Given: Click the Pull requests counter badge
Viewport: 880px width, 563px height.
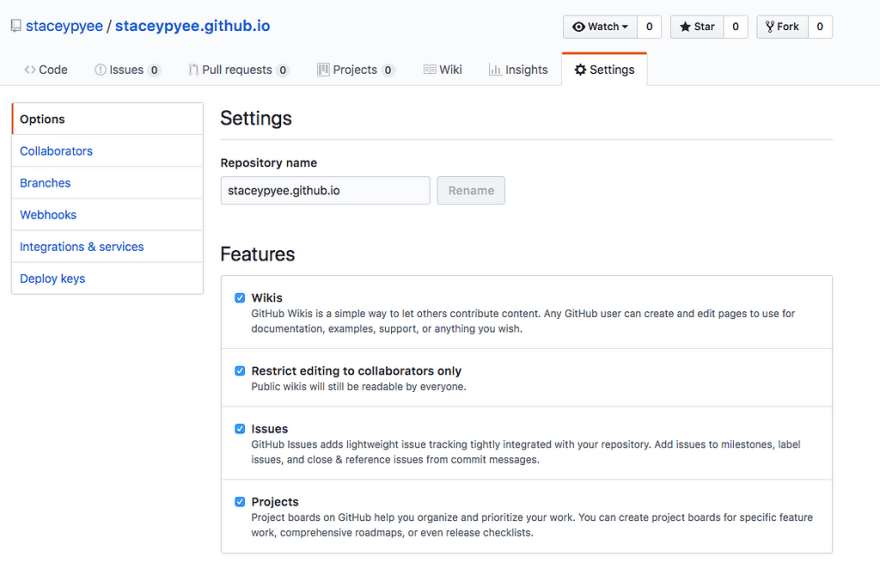Looking at the screenshot, I should click(x=283, y=70).
